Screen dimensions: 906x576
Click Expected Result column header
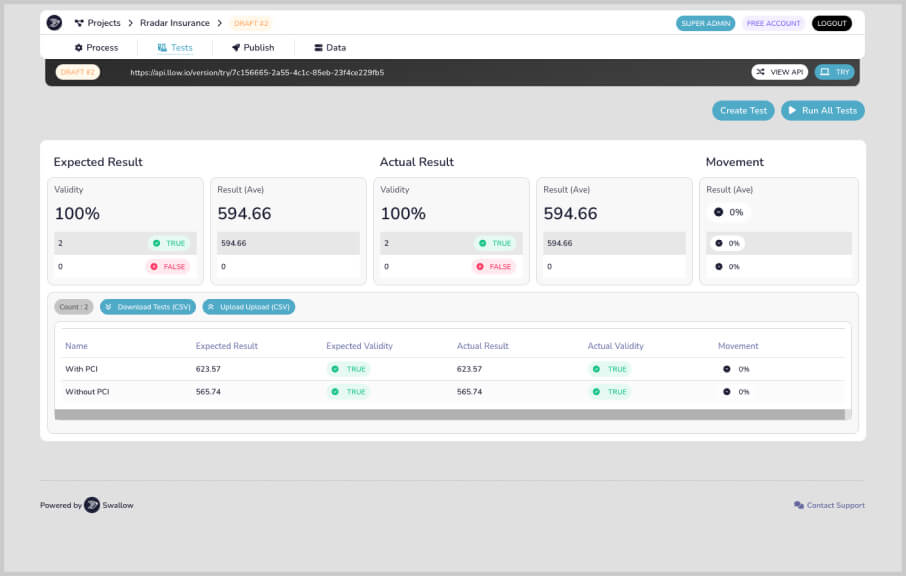226,346
